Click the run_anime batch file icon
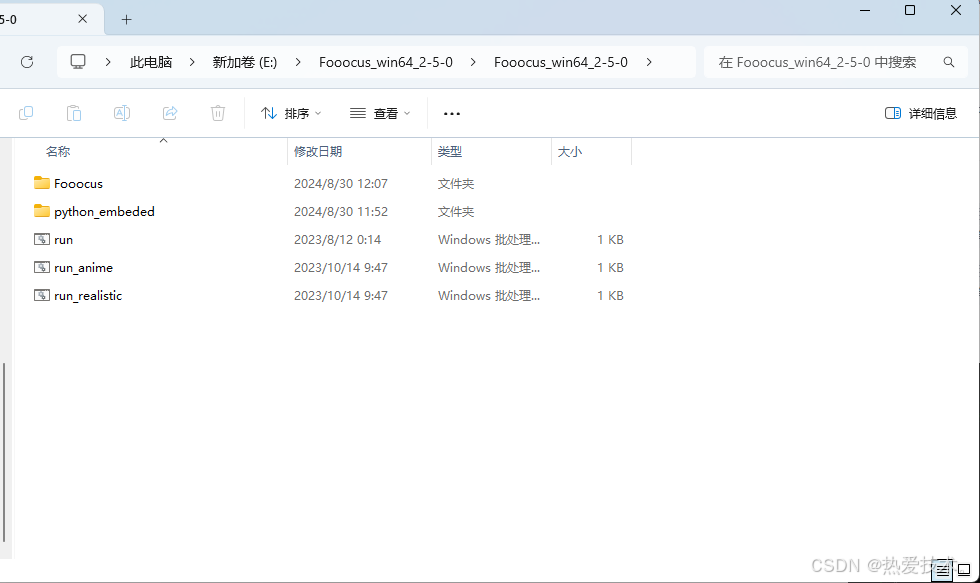980x583 pixels. 42,267
